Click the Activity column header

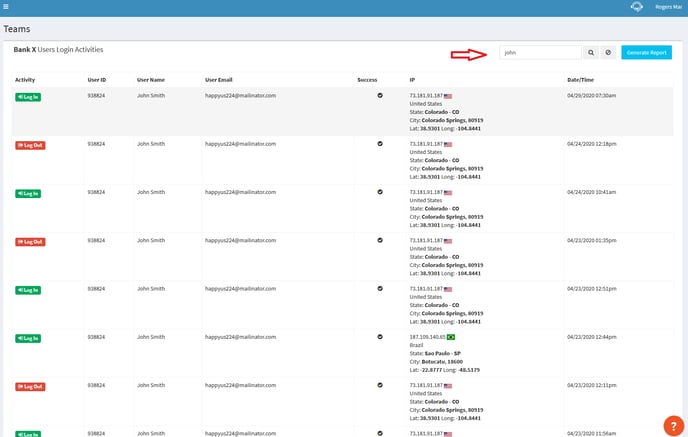point(26,79)
